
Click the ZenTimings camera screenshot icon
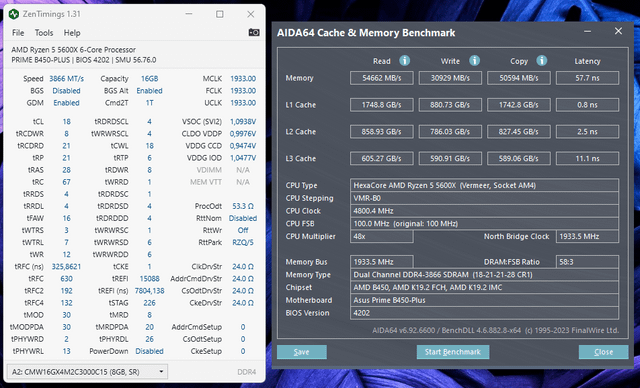[x=254, y=33]
